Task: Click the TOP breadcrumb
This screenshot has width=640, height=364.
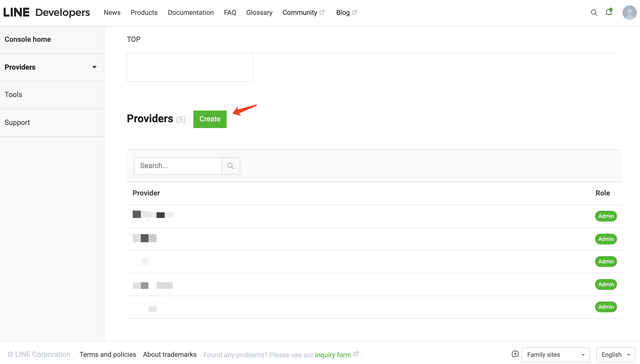Action: [x=133, y=39]
